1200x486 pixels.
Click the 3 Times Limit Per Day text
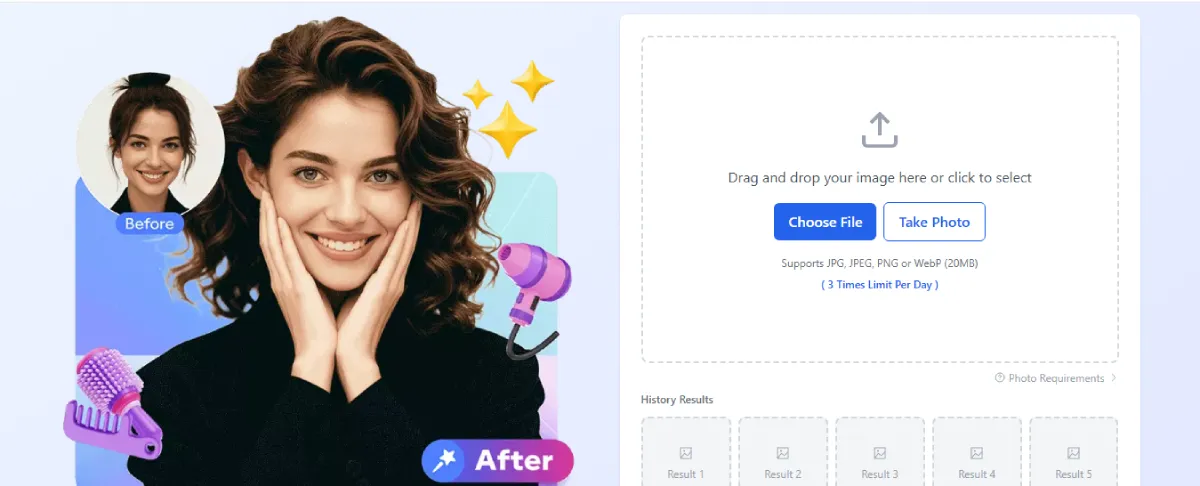point(879,284)
